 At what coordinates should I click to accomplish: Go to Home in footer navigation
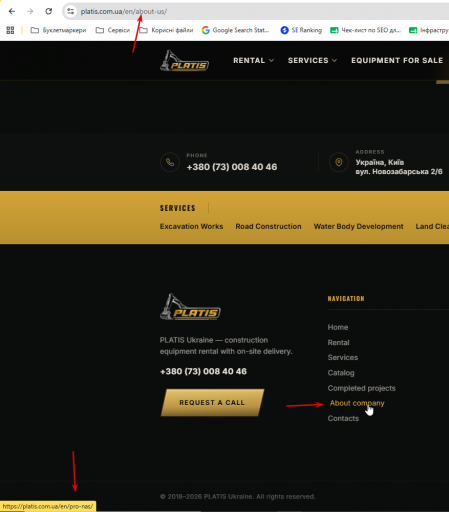338,327
